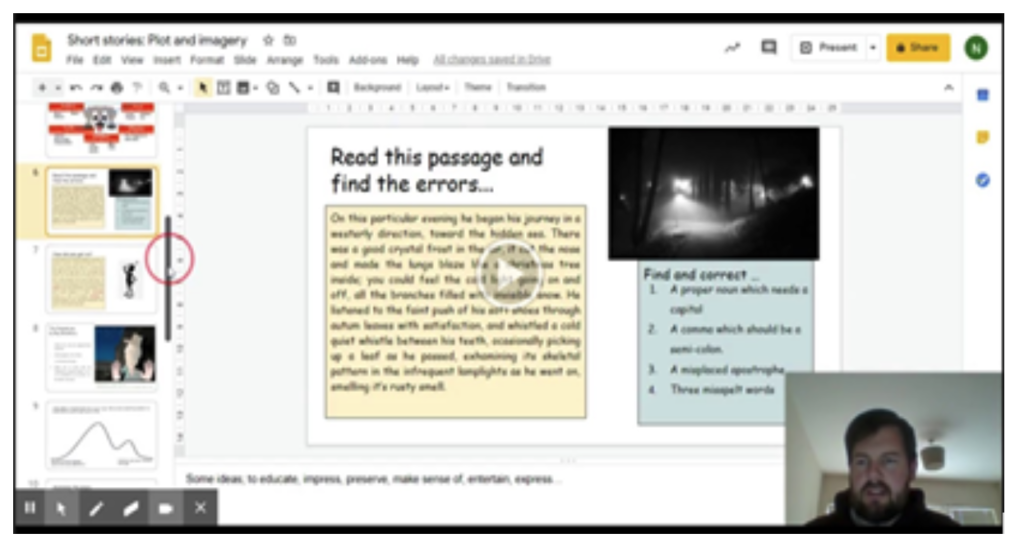Screen dimensions: 1024x552
Task: Toggle the webcam in the recorder toolbar
Action: [x=165, y=509]
